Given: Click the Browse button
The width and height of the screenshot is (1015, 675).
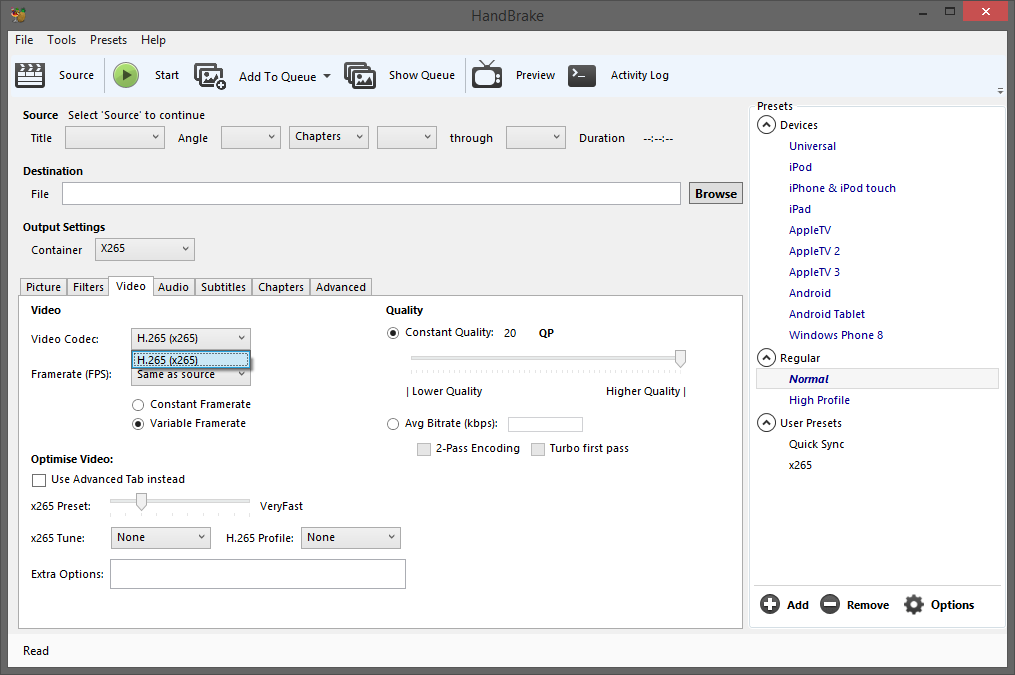Looking at the screenshot, I should click(x=715, y=194).
